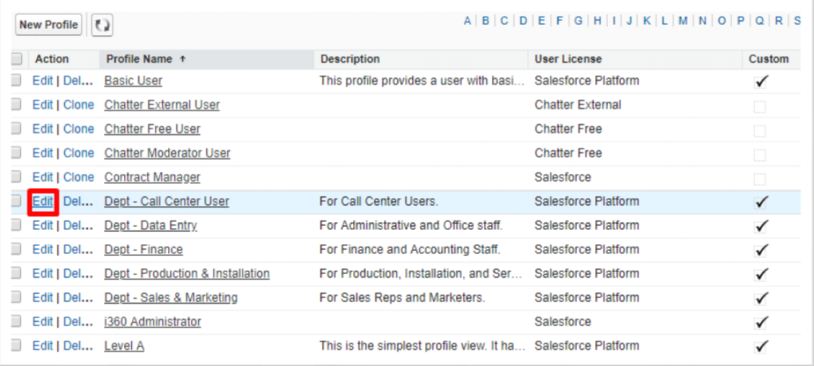Filter profiles by letter J
This screenshot has width=814, height=366.
coord(629,21)
